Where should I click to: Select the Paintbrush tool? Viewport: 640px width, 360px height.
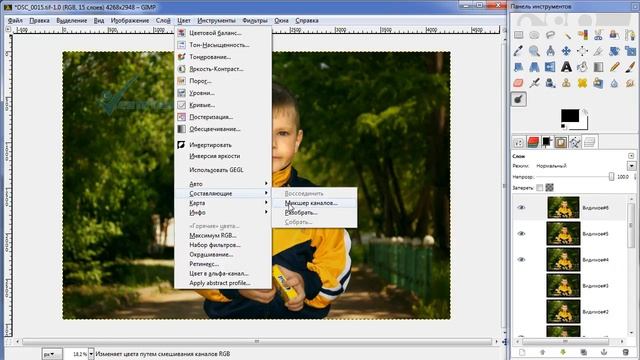click(631, 67)
